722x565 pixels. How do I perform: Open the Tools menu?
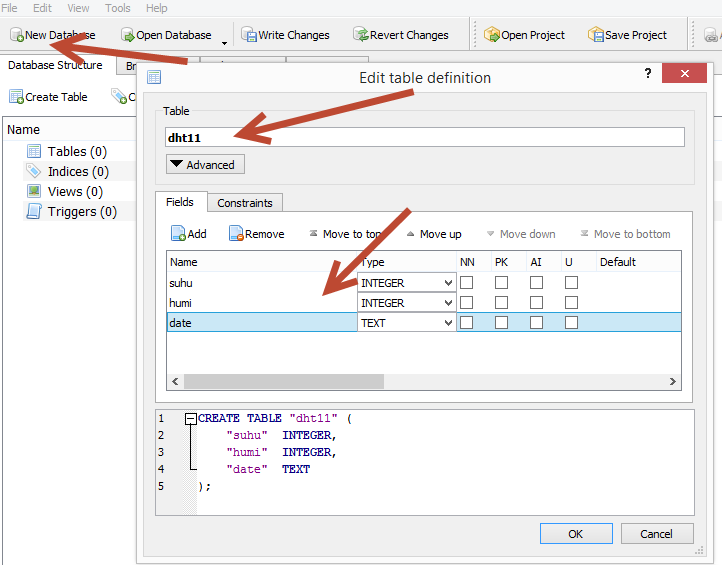tap(117, 8)
